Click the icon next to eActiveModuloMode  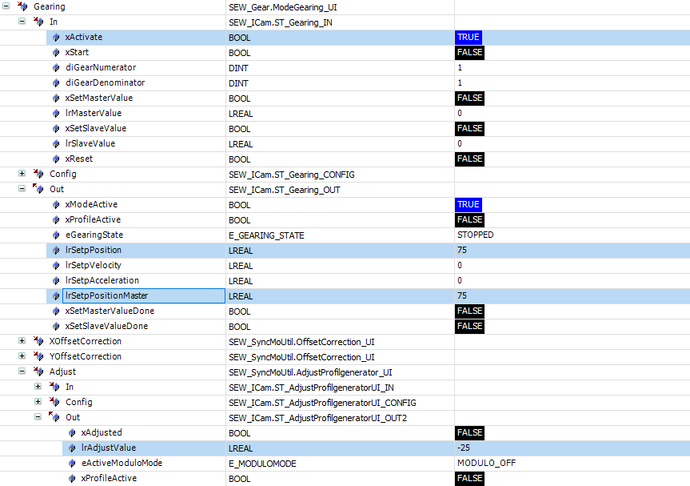(71, 463)
